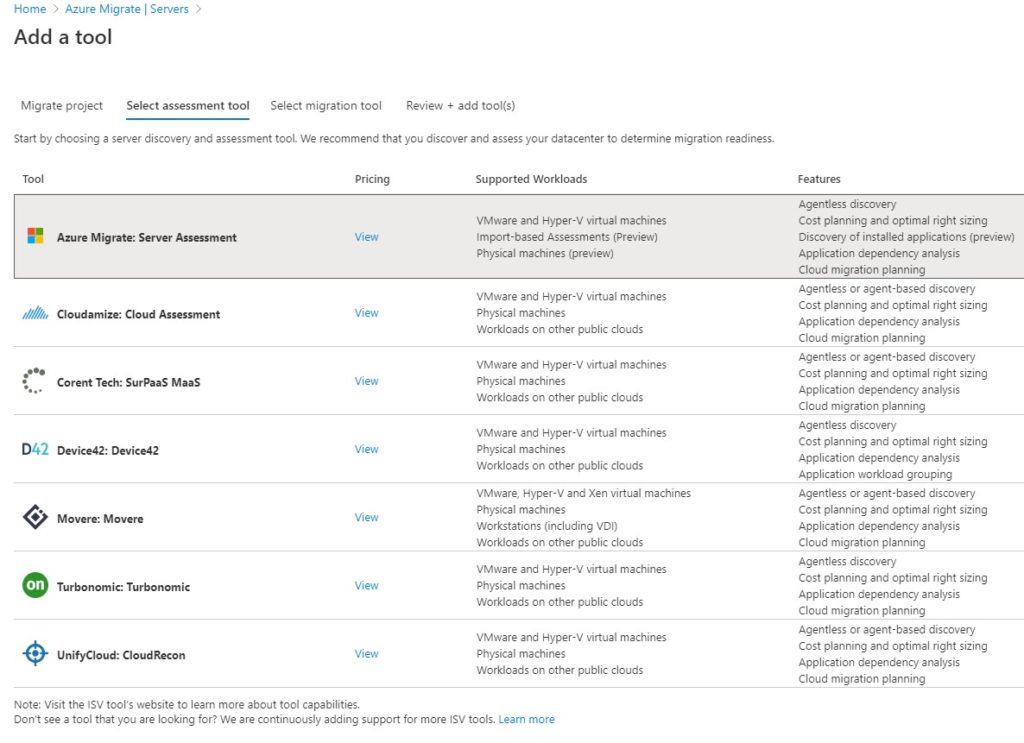Open the Review + add tool(s) tab
This screenshot has width=1024, height=743.
(x=460, y=105)
